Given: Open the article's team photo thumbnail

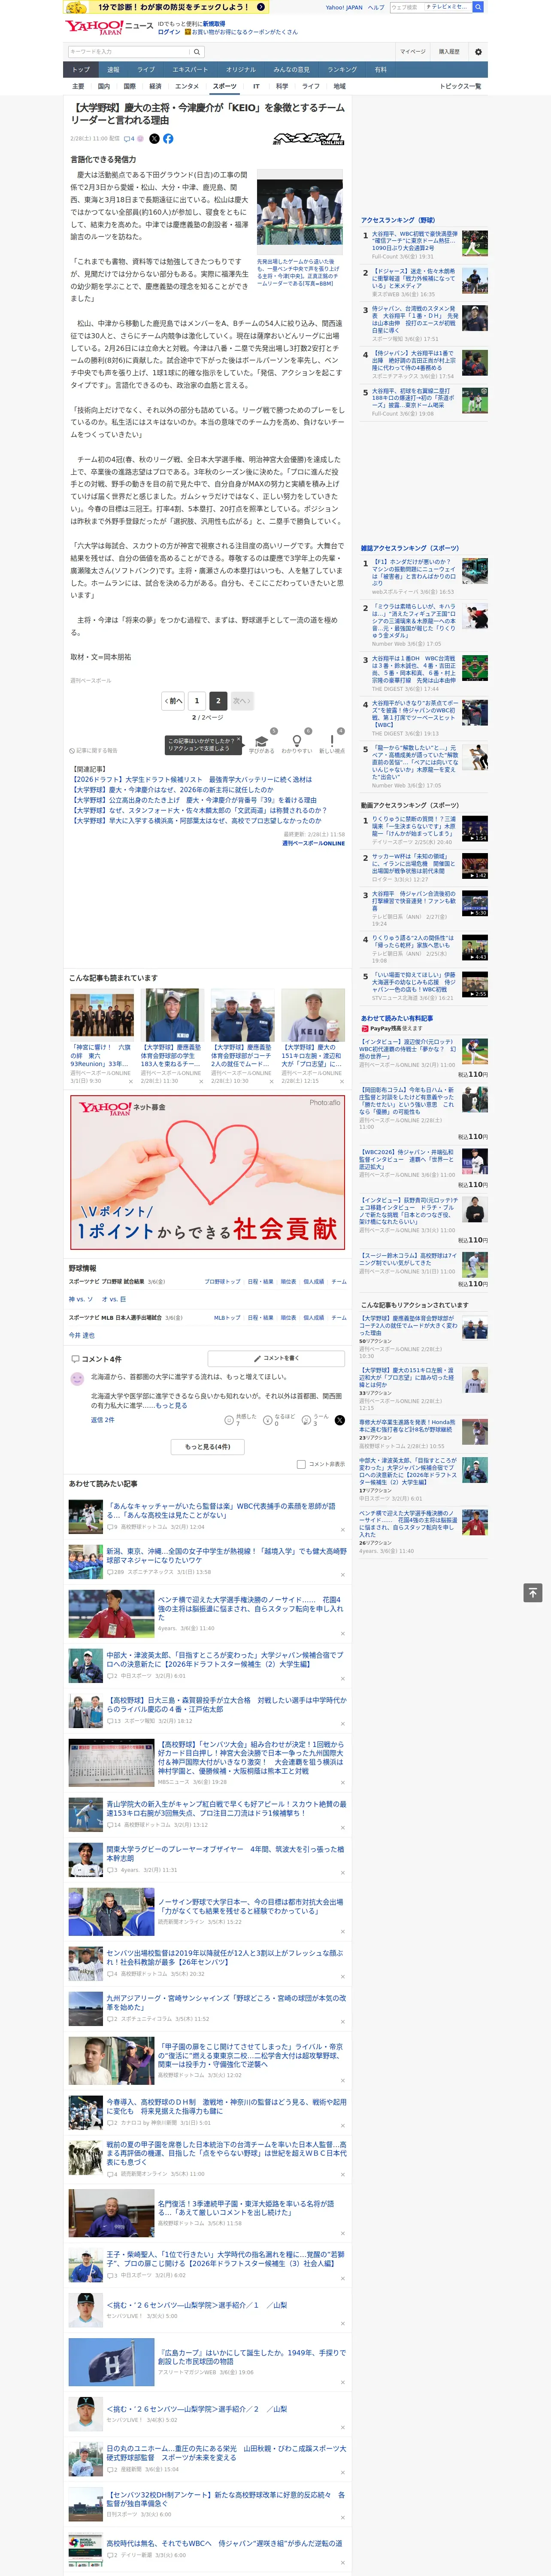Looking at the screenshot, I should coord(300,213).
